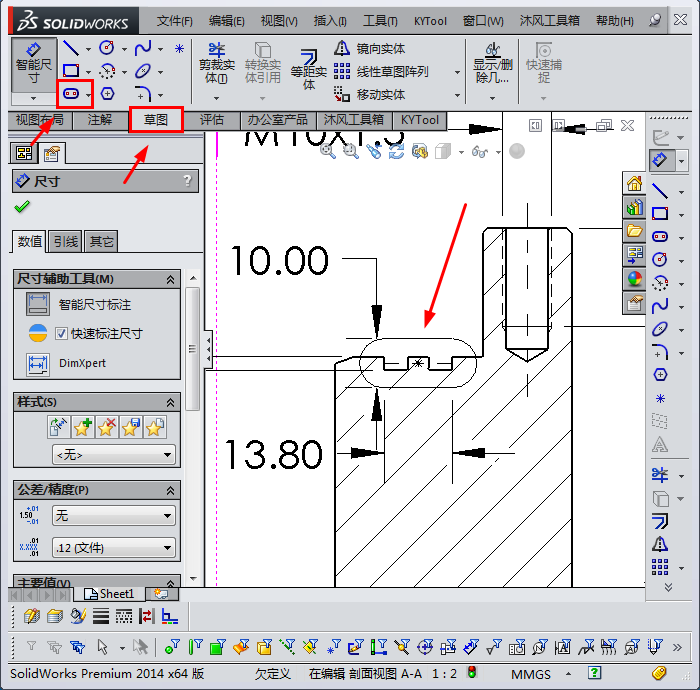Toggle the 快速标注尺寸 checkbox
The width and height of the screenshot is (700, 690).
61,334
